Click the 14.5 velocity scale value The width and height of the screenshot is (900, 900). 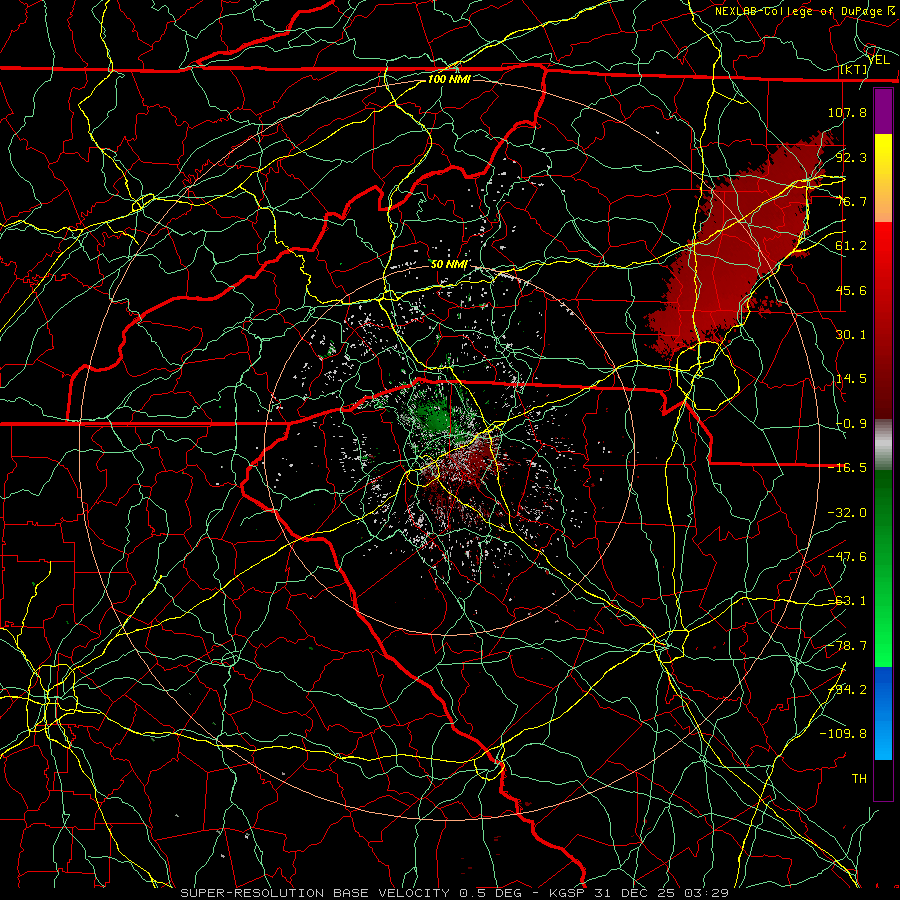click(851, 378)
